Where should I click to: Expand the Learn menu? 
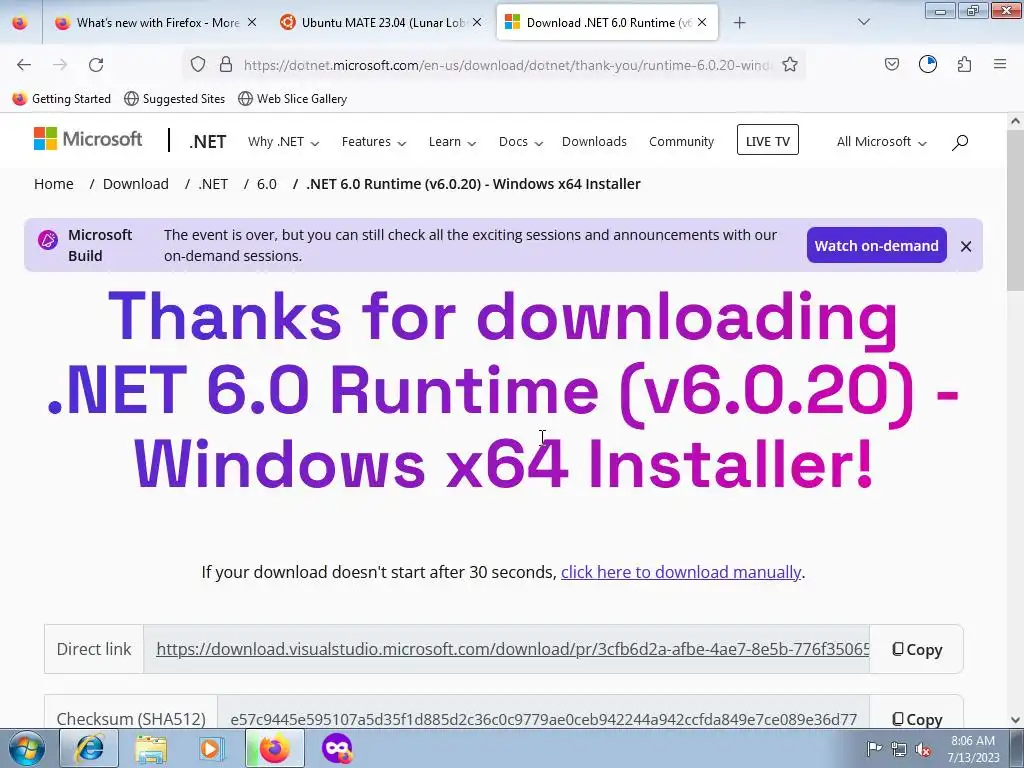(452, 142)
